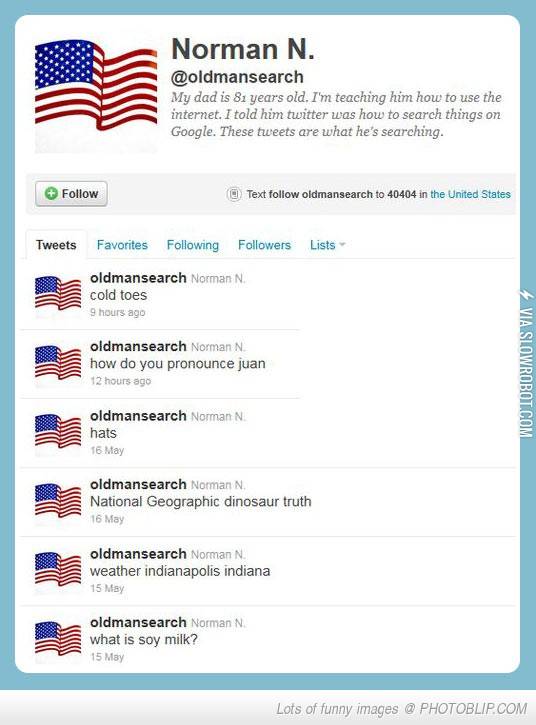The width and height of the screenshot is (536, 725).
Task: Click flag avatar beside 'soy milk' tweet
Action: tap(58, 641)
